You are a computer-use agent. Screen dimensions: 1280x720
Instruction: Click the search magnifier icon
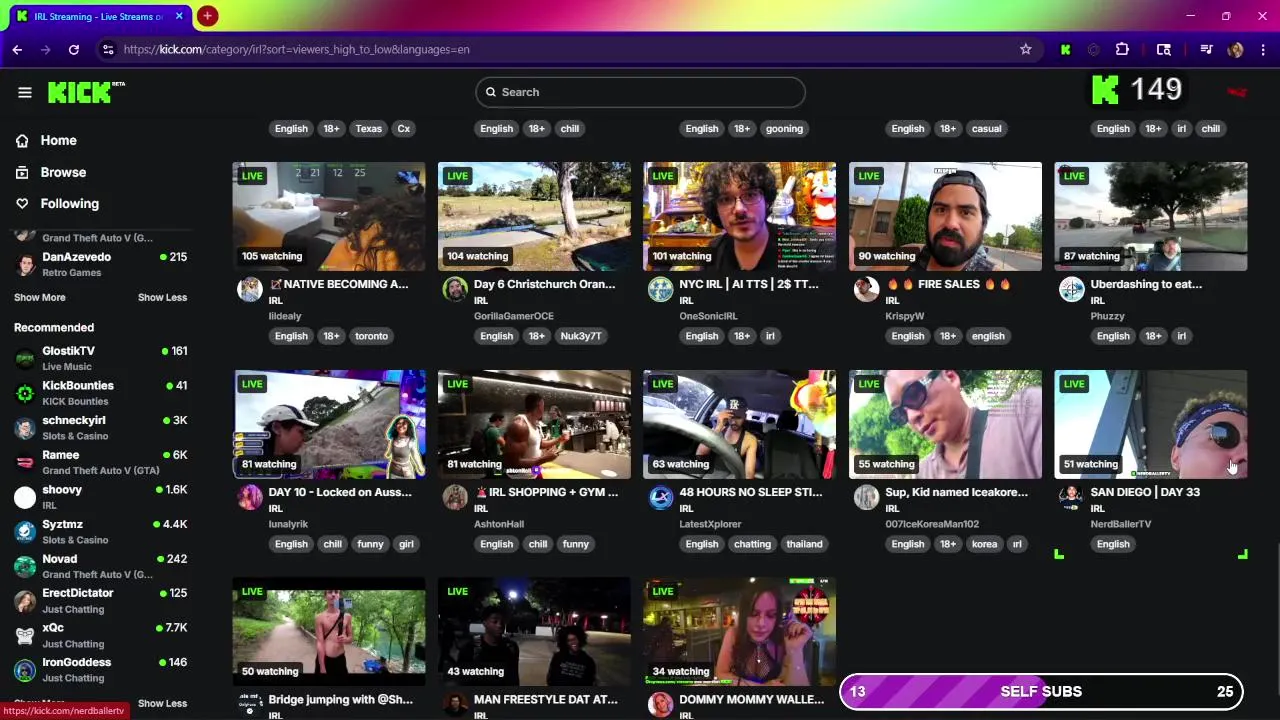[491, 92]
